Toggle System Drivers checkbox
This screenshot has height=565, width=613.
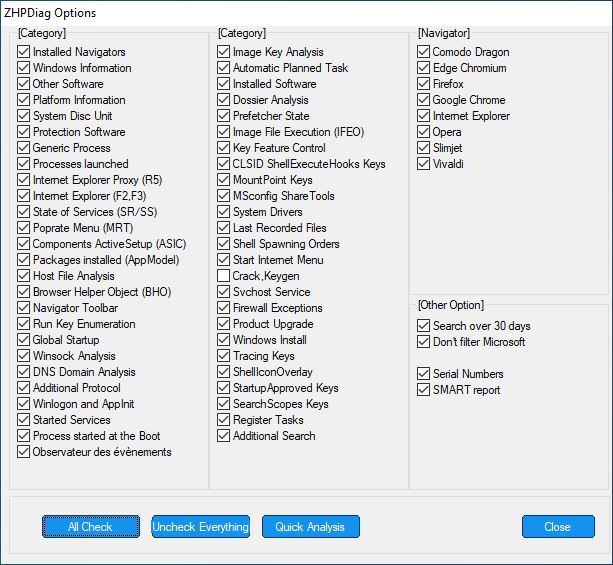(223, 212)
